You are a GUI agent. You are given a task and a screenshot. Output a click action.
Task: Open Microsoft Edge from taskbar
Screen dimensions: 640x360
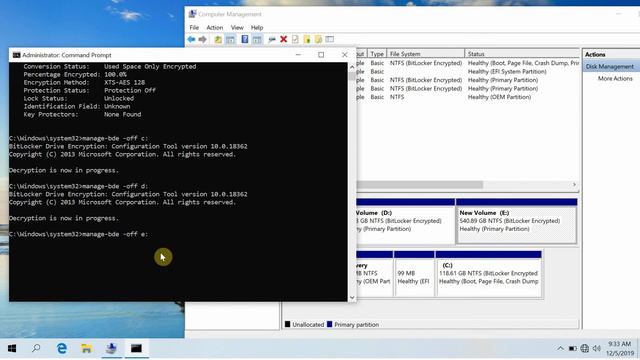point(62,348)
